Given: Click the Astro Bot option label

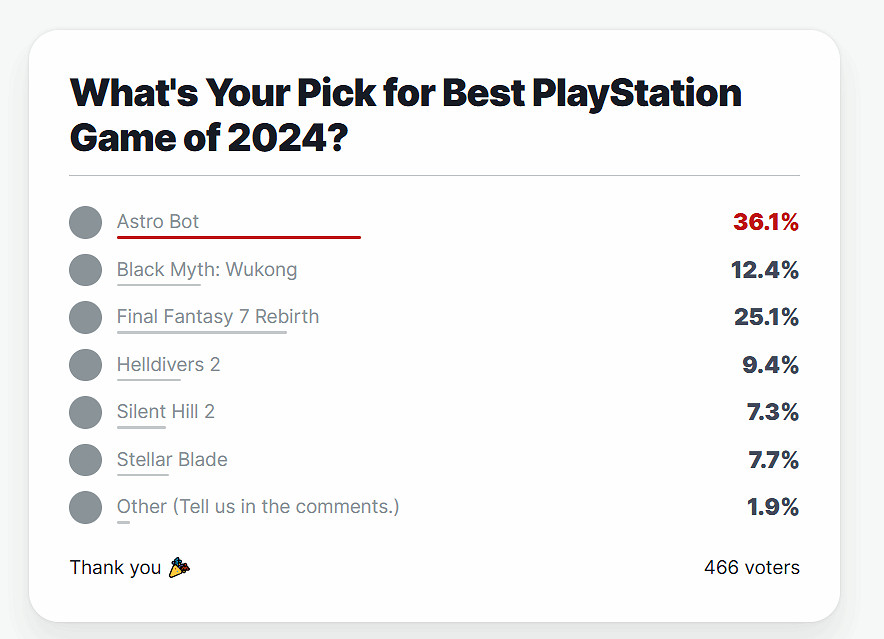Looking at the screenshot, I should coord(158,222).
